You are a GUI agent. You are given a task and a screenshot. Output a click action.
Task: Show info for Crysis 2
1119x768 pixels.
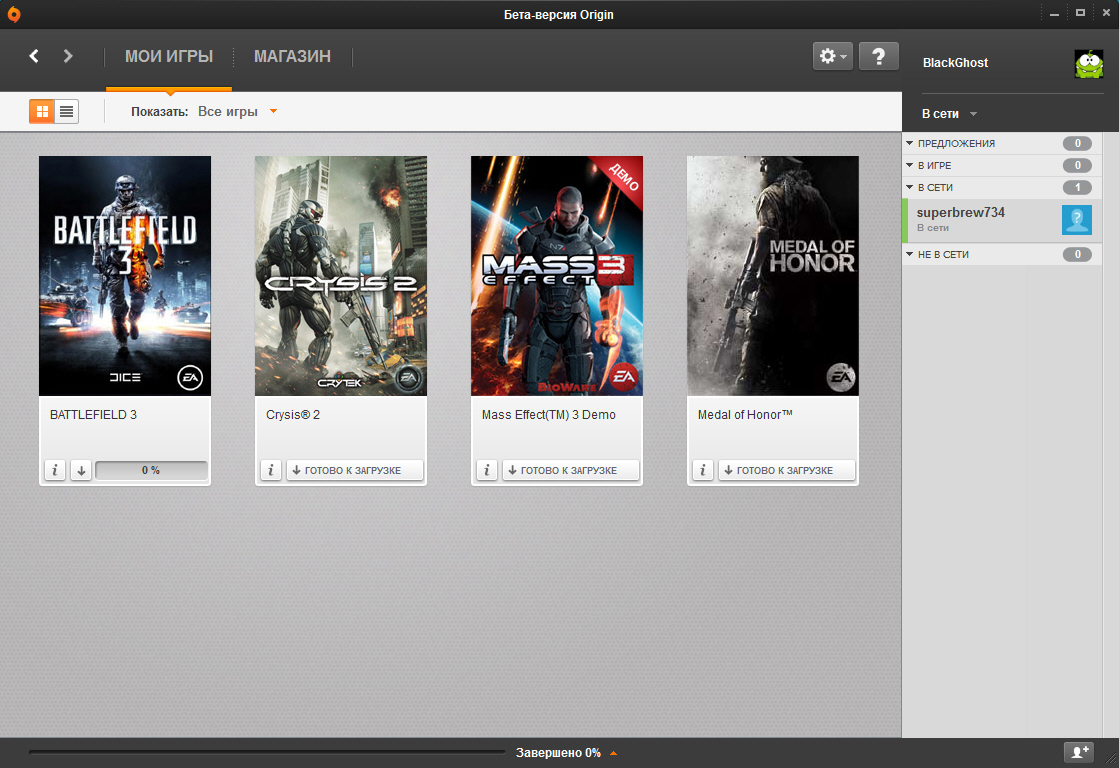click(x=270, y=470)
